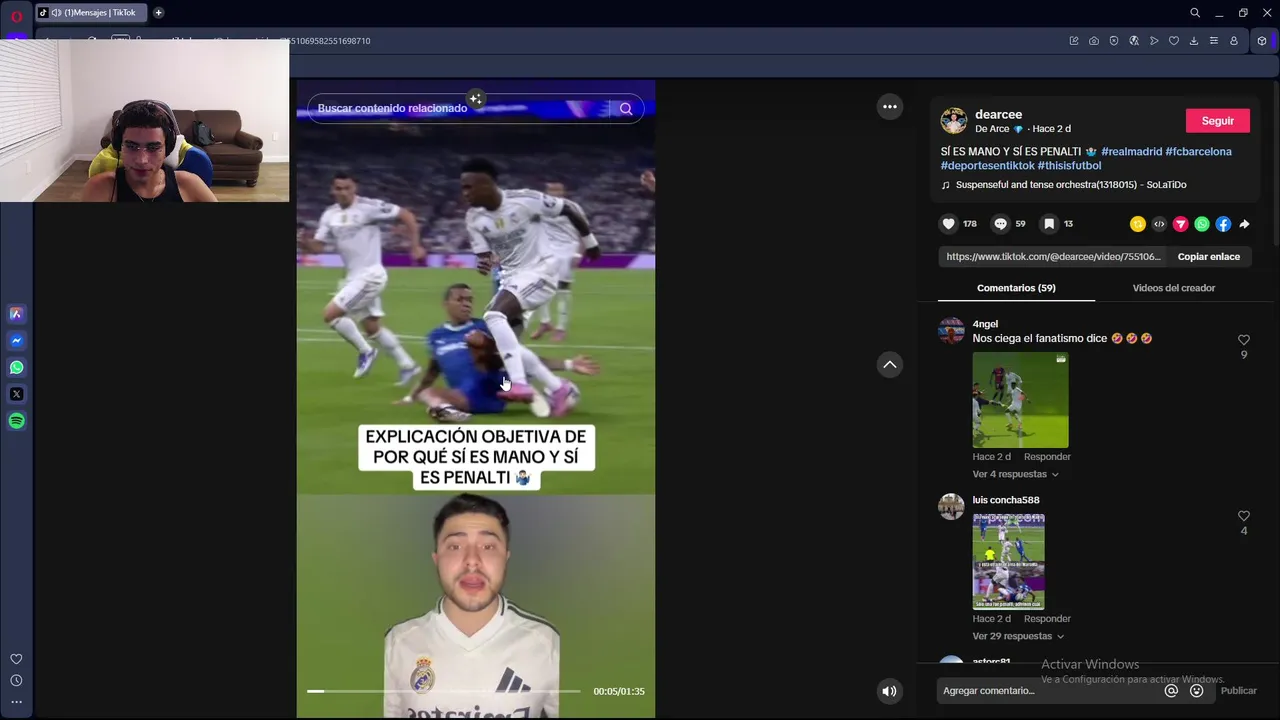Screen dimensions: 1280x720
Task: Open the browser profile account icon
Action: pos(1234,41)
